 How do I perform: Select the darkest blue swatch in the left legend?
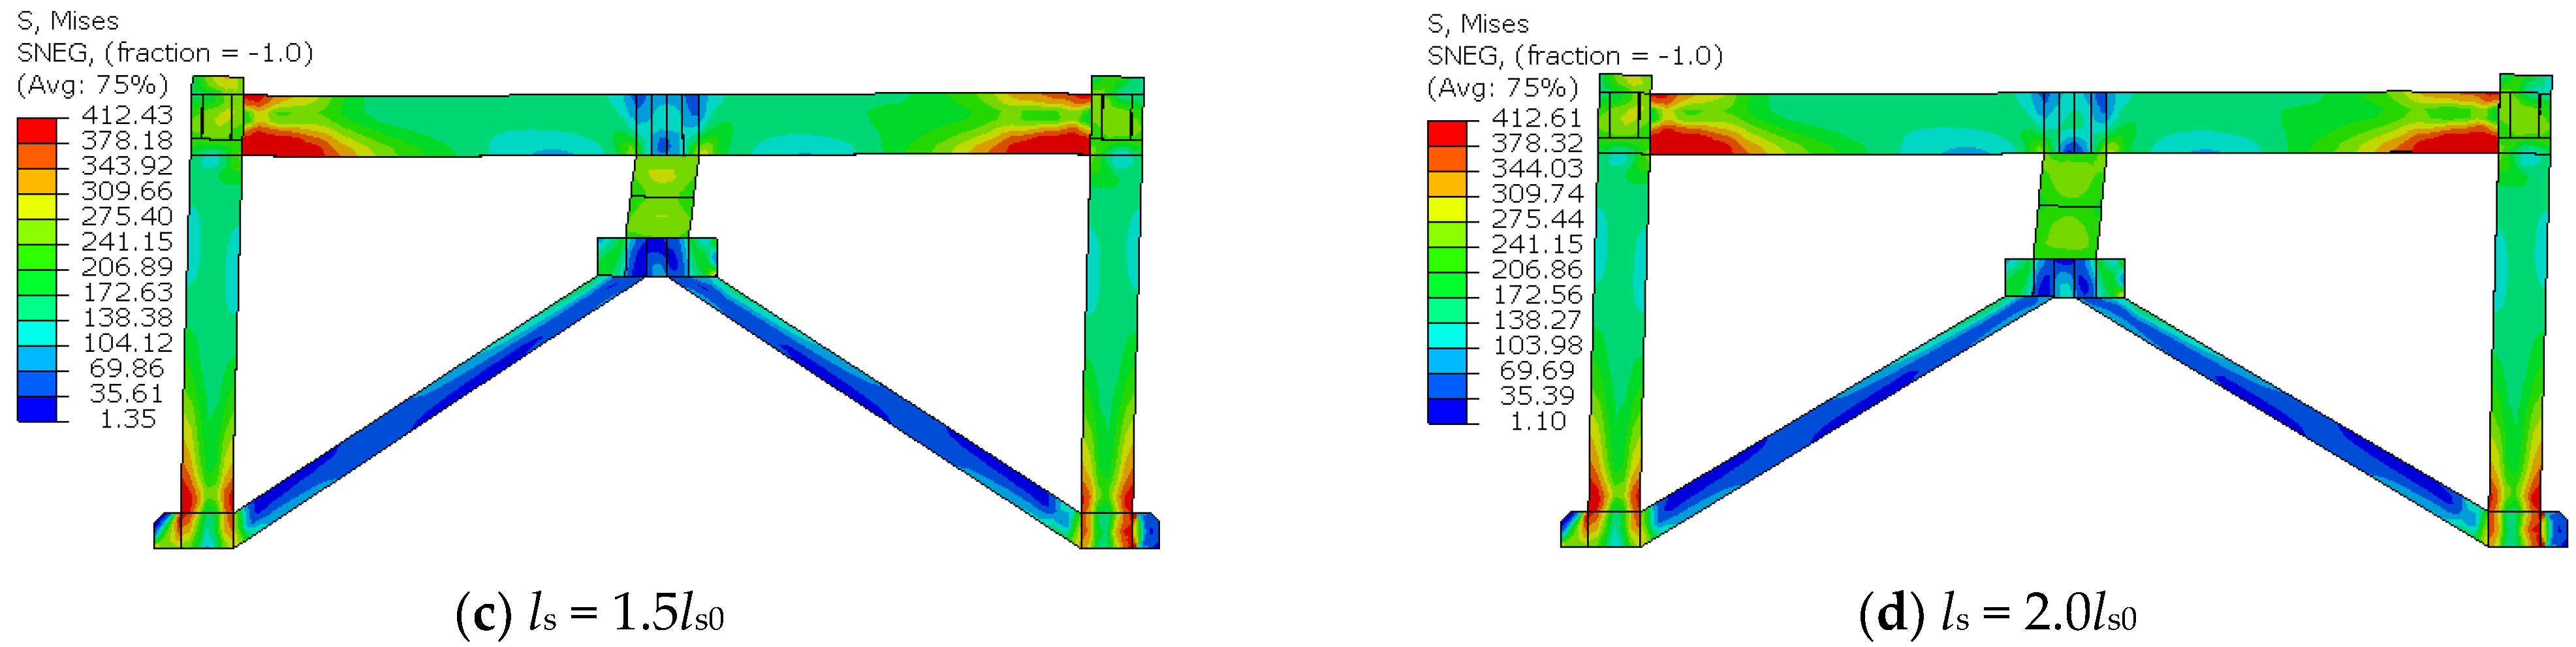coord(37,409)
